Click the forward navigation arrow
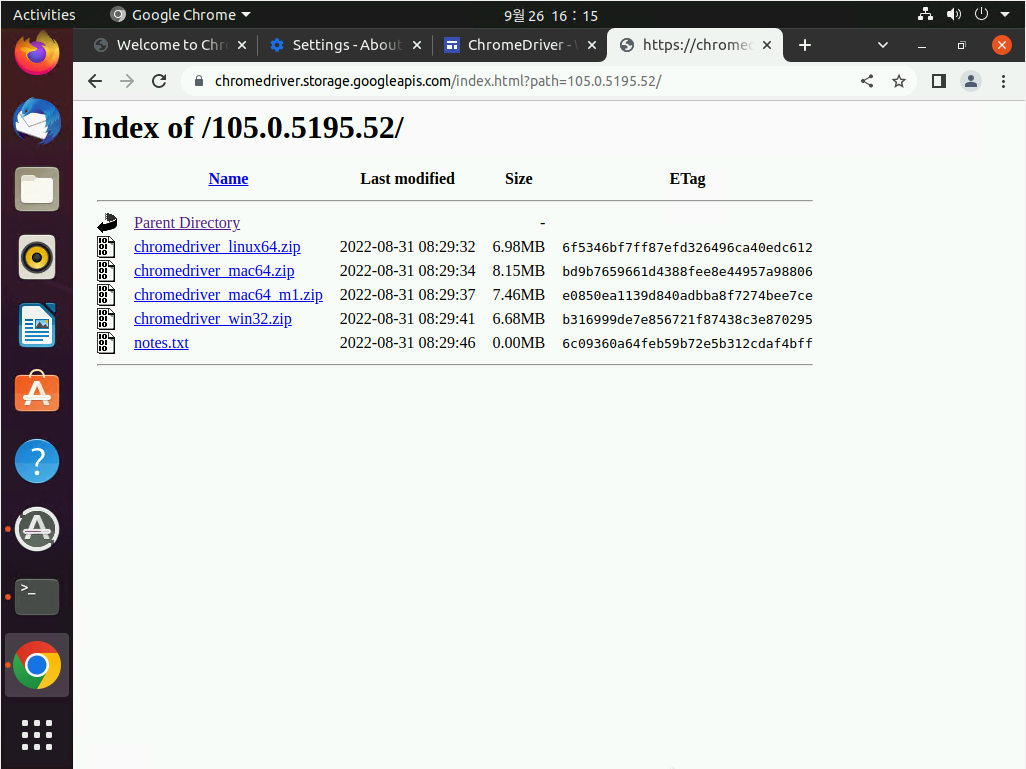This screenshot has height=769, width=1026. [126, 81]
